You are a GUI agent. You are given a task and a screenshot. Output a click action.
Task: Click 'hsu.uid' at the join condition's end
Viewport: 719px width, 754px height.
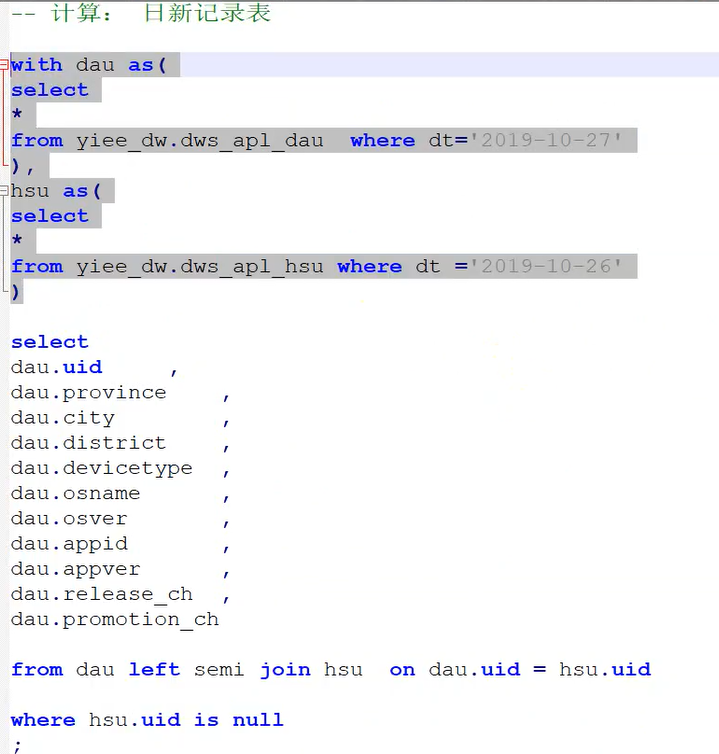click(x=605, y=670)
